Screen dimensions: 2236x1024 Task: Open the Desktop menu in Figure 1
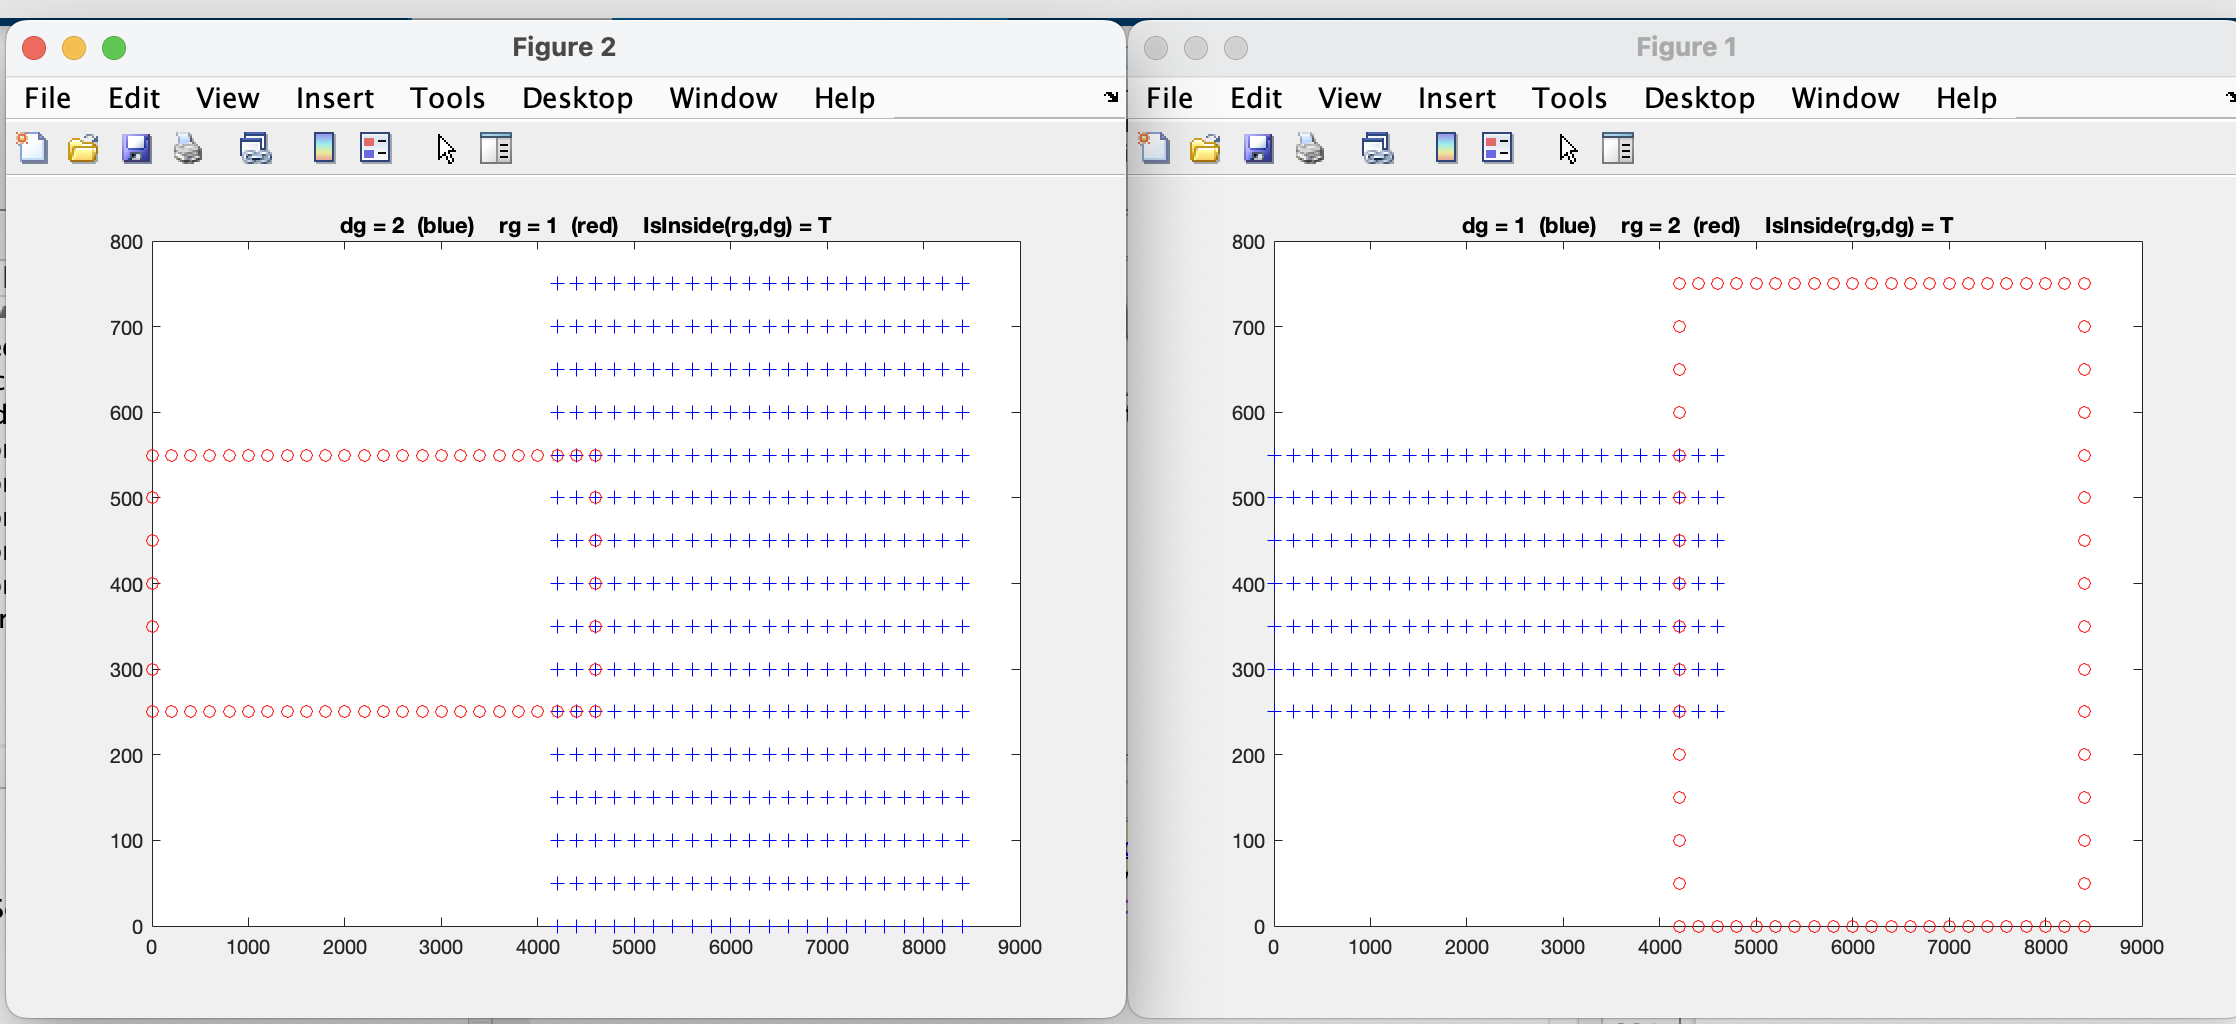[x=1699, y=98]
